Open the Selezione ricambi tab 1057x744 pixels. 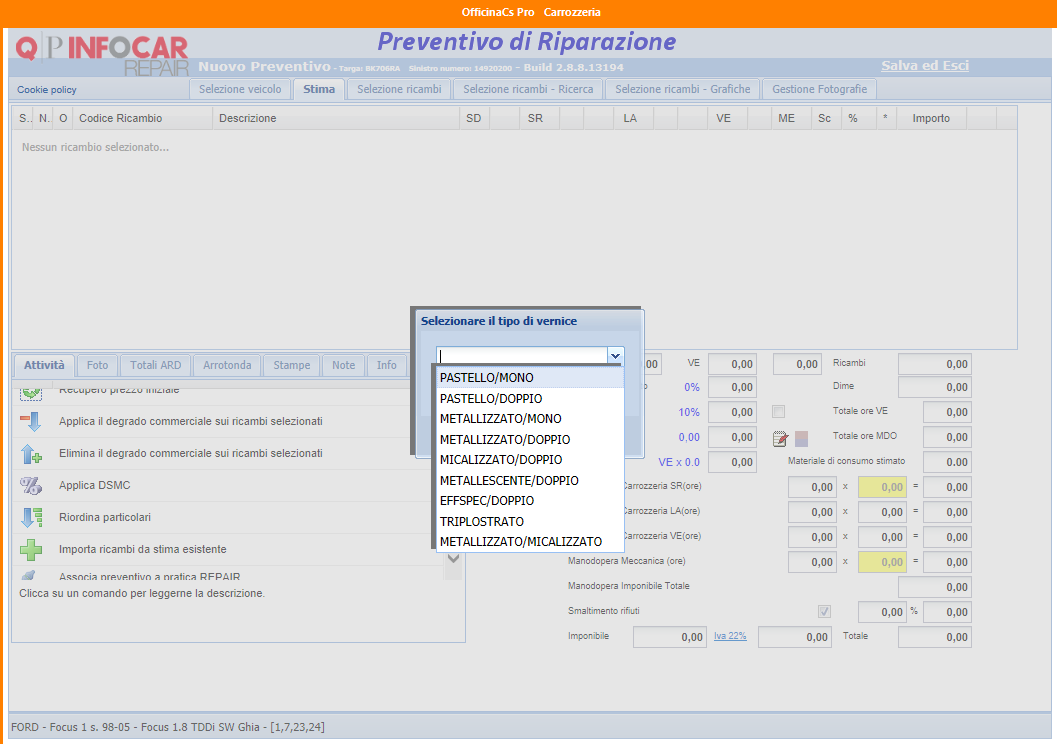[x=399, y=89]
